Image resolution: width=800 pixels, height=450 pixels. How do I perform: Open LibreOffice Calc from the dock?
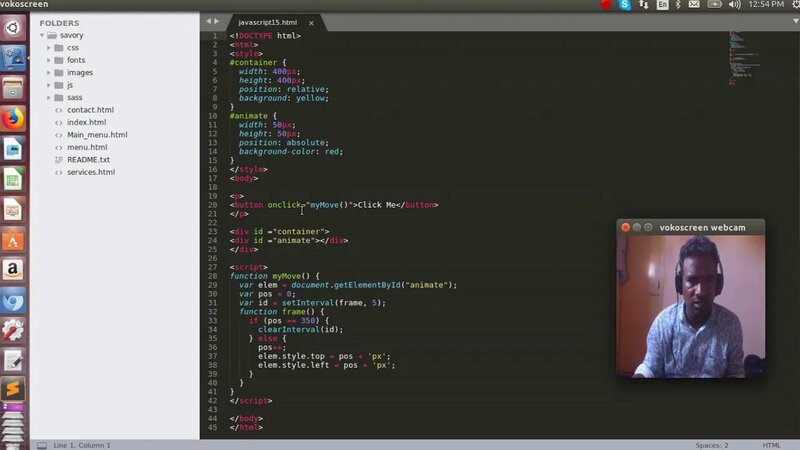point(13,179)
